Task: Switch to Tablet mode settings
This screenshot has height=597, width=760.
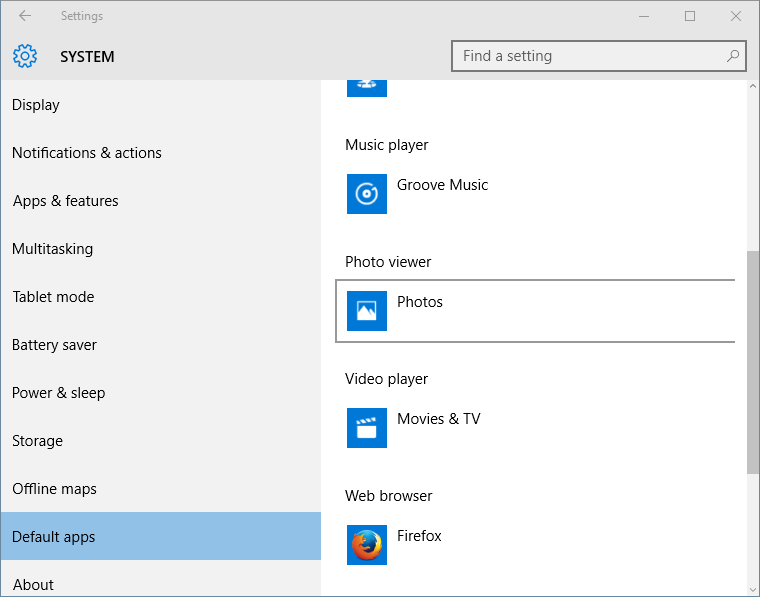Action: point(53,297)
